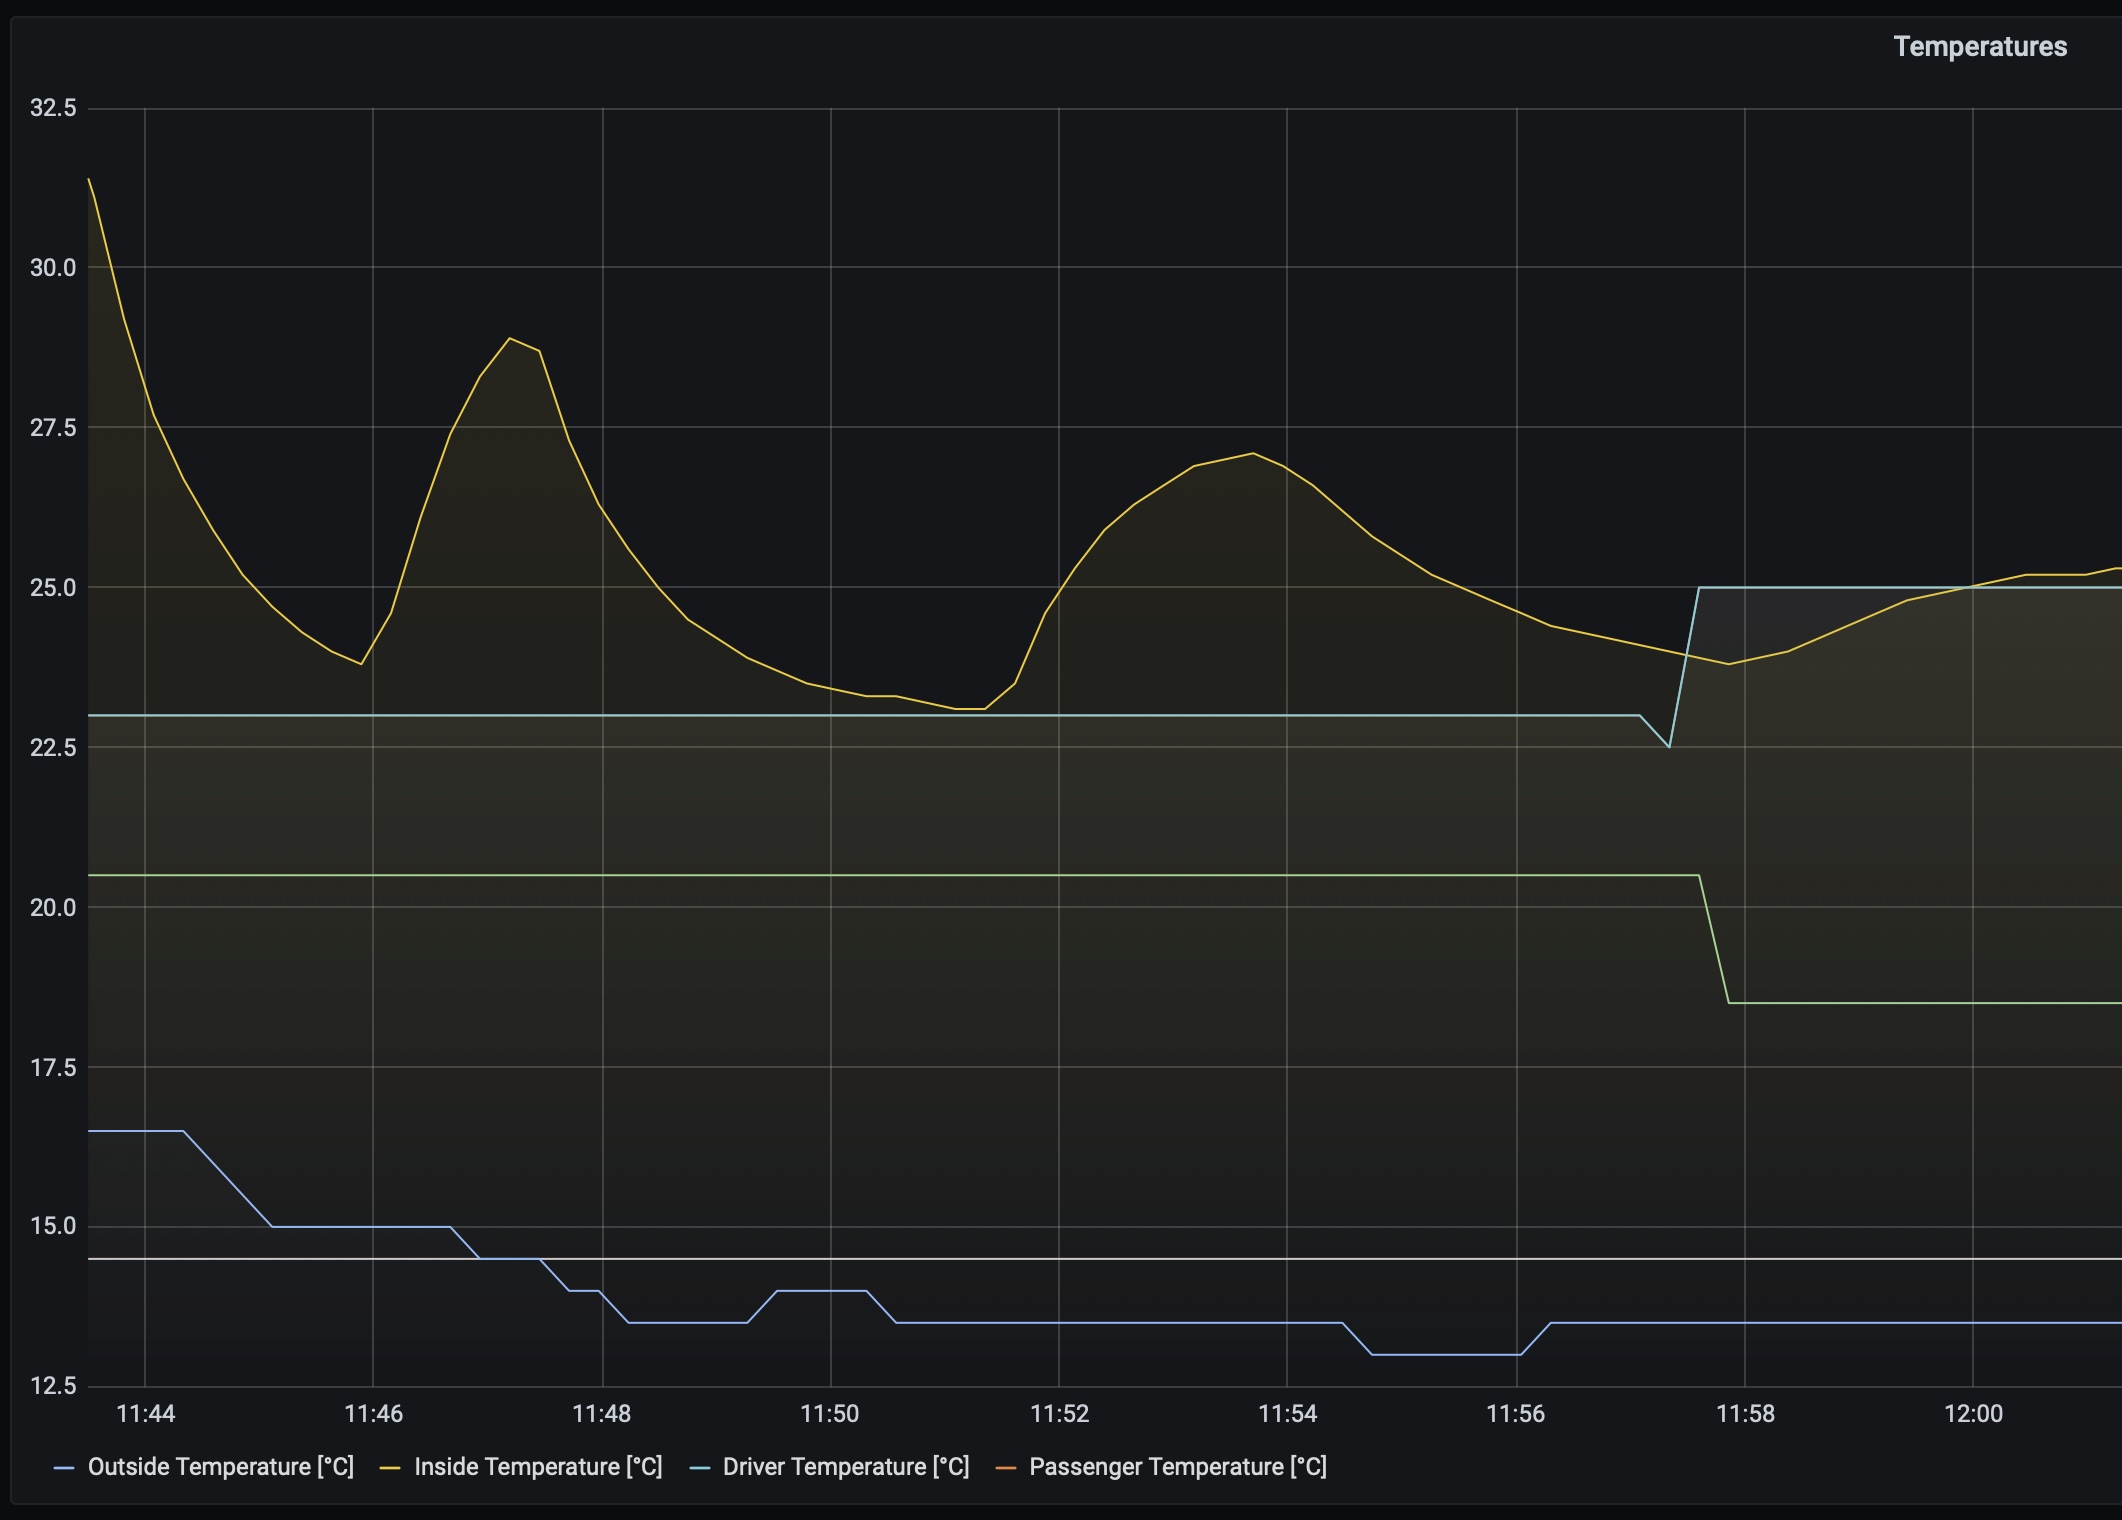This screenshot has height=1520, width=2122.
Task: Open the orange Passenger Temperature color picker
Action: [1006, 1468]
